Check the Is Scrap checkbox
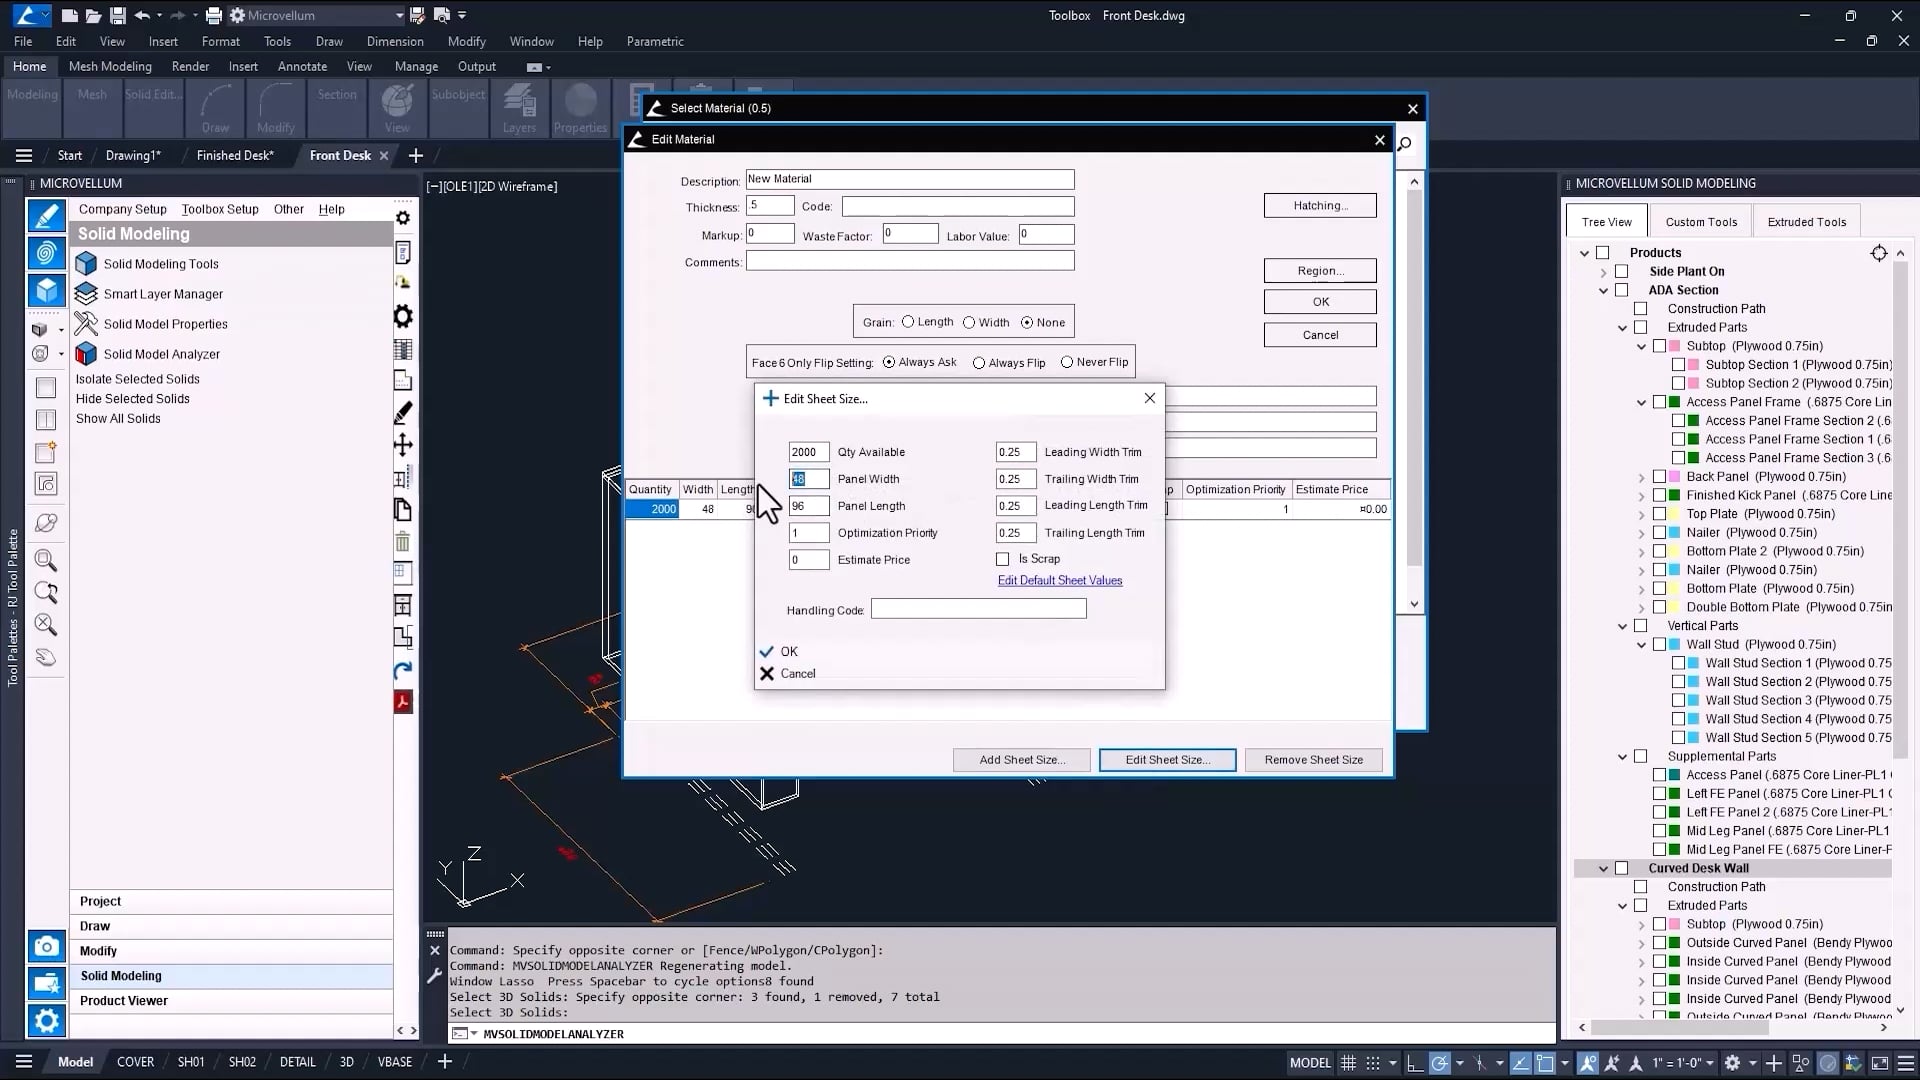Viewport: 1920px width, 1080px height. click(1003, 559)
